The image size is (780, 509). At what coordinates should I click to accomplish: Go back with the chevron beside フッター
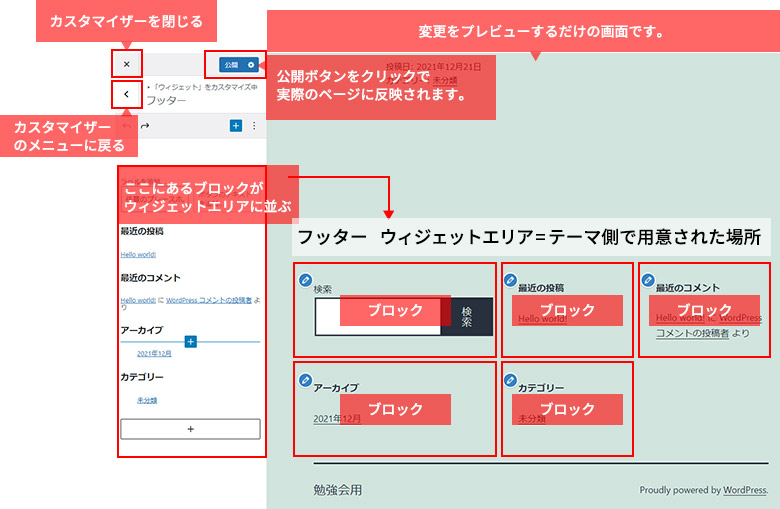click(126, 94)
